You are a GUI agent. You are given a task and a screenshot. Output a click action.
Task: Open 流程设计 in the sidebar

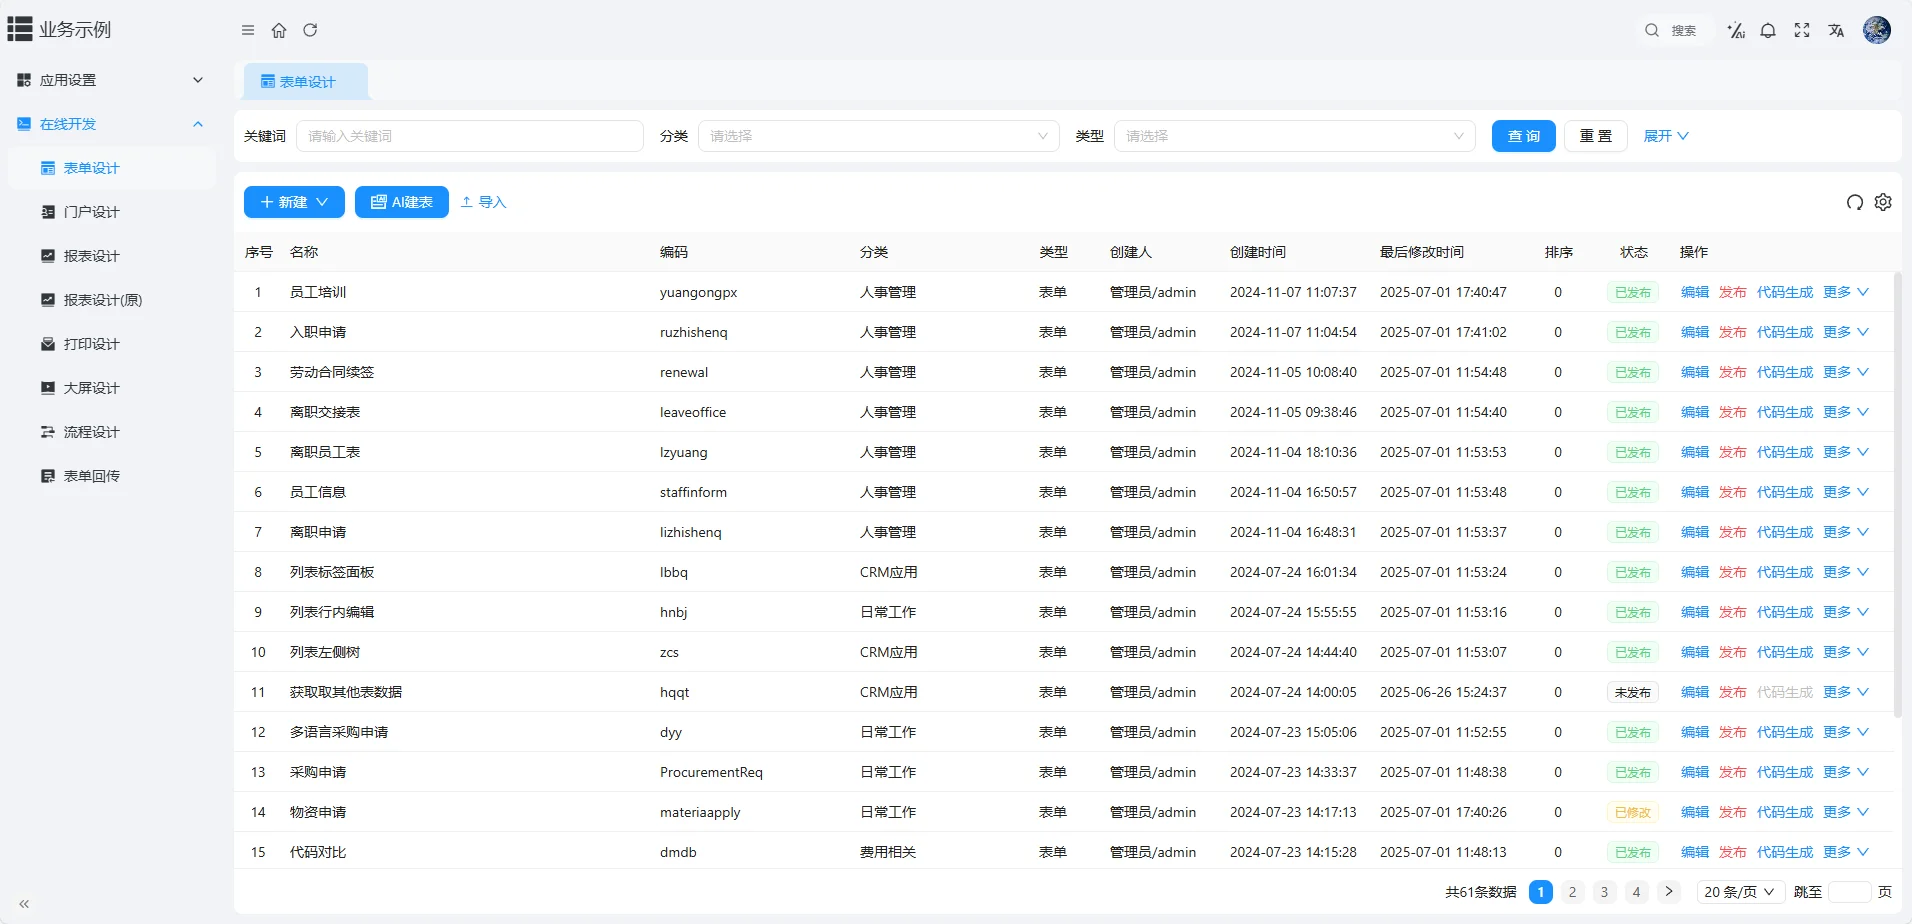(x=112, y=432)
